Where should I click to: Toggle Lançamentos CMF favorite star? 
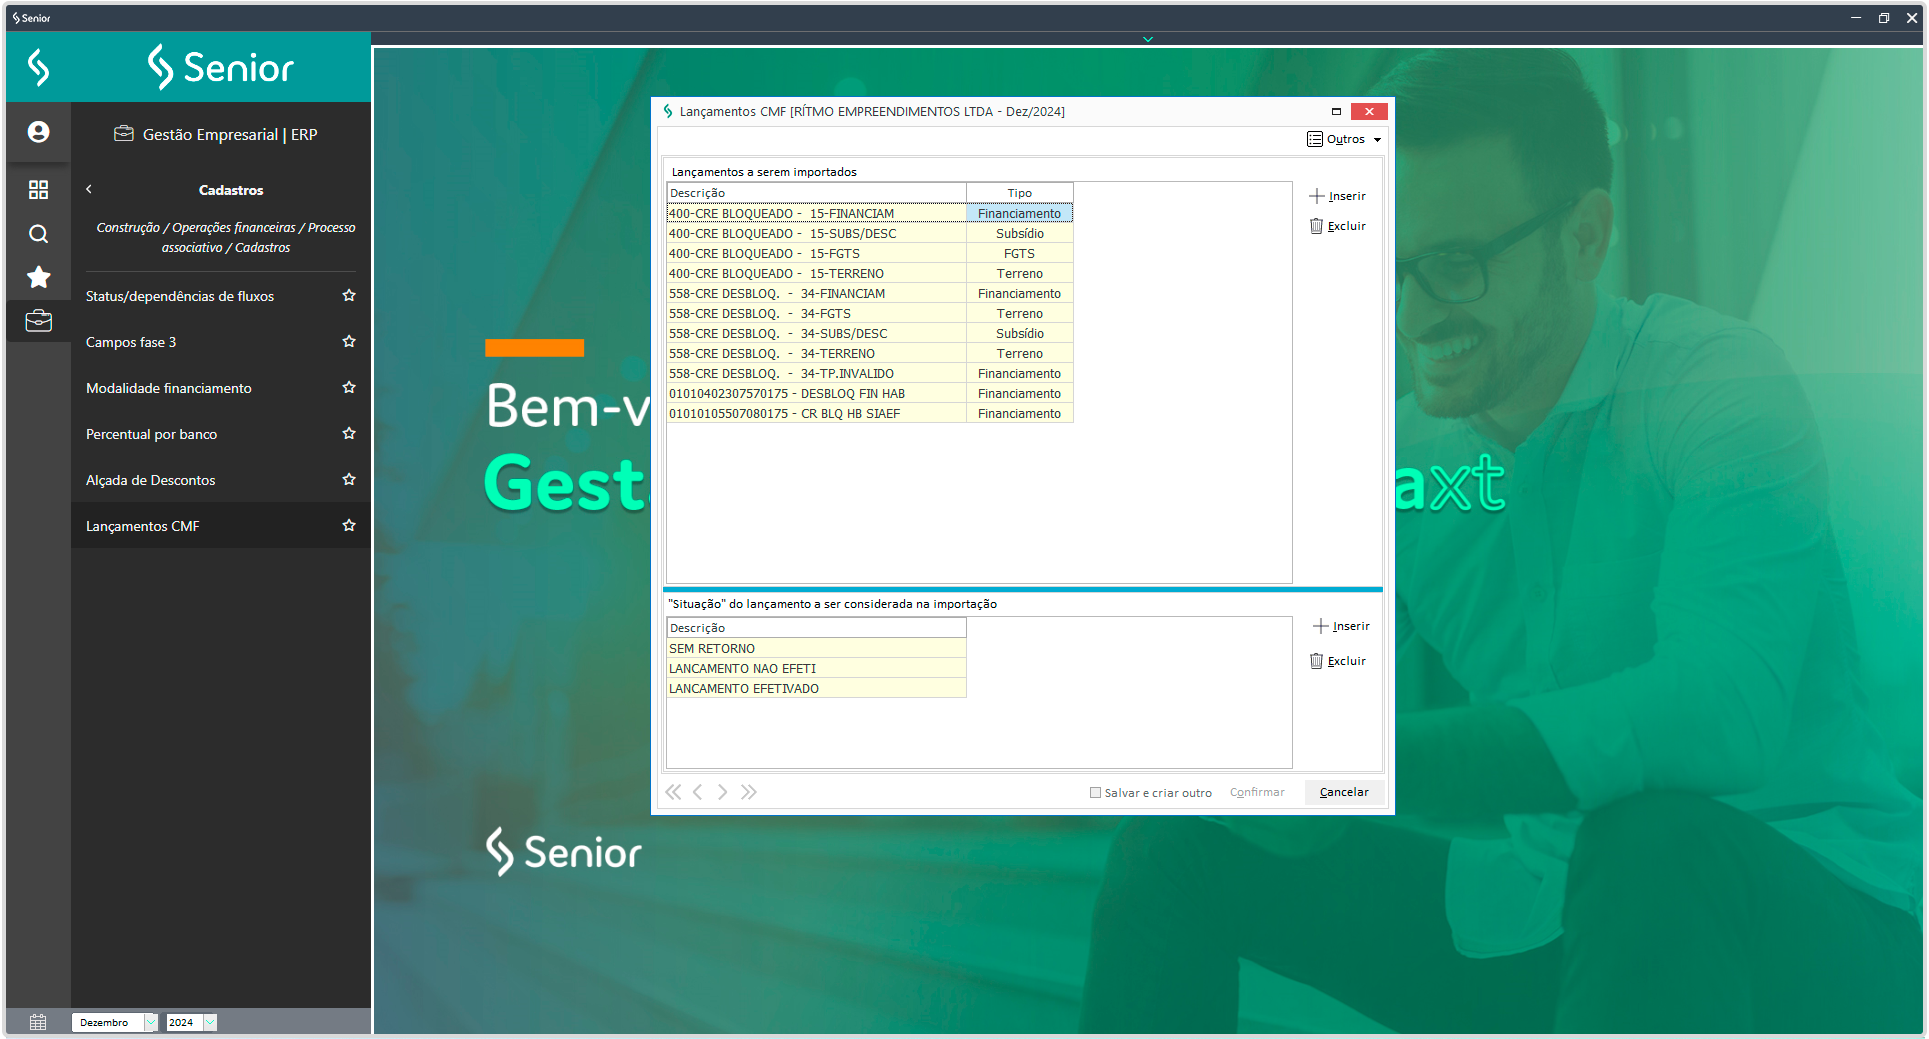349,525
